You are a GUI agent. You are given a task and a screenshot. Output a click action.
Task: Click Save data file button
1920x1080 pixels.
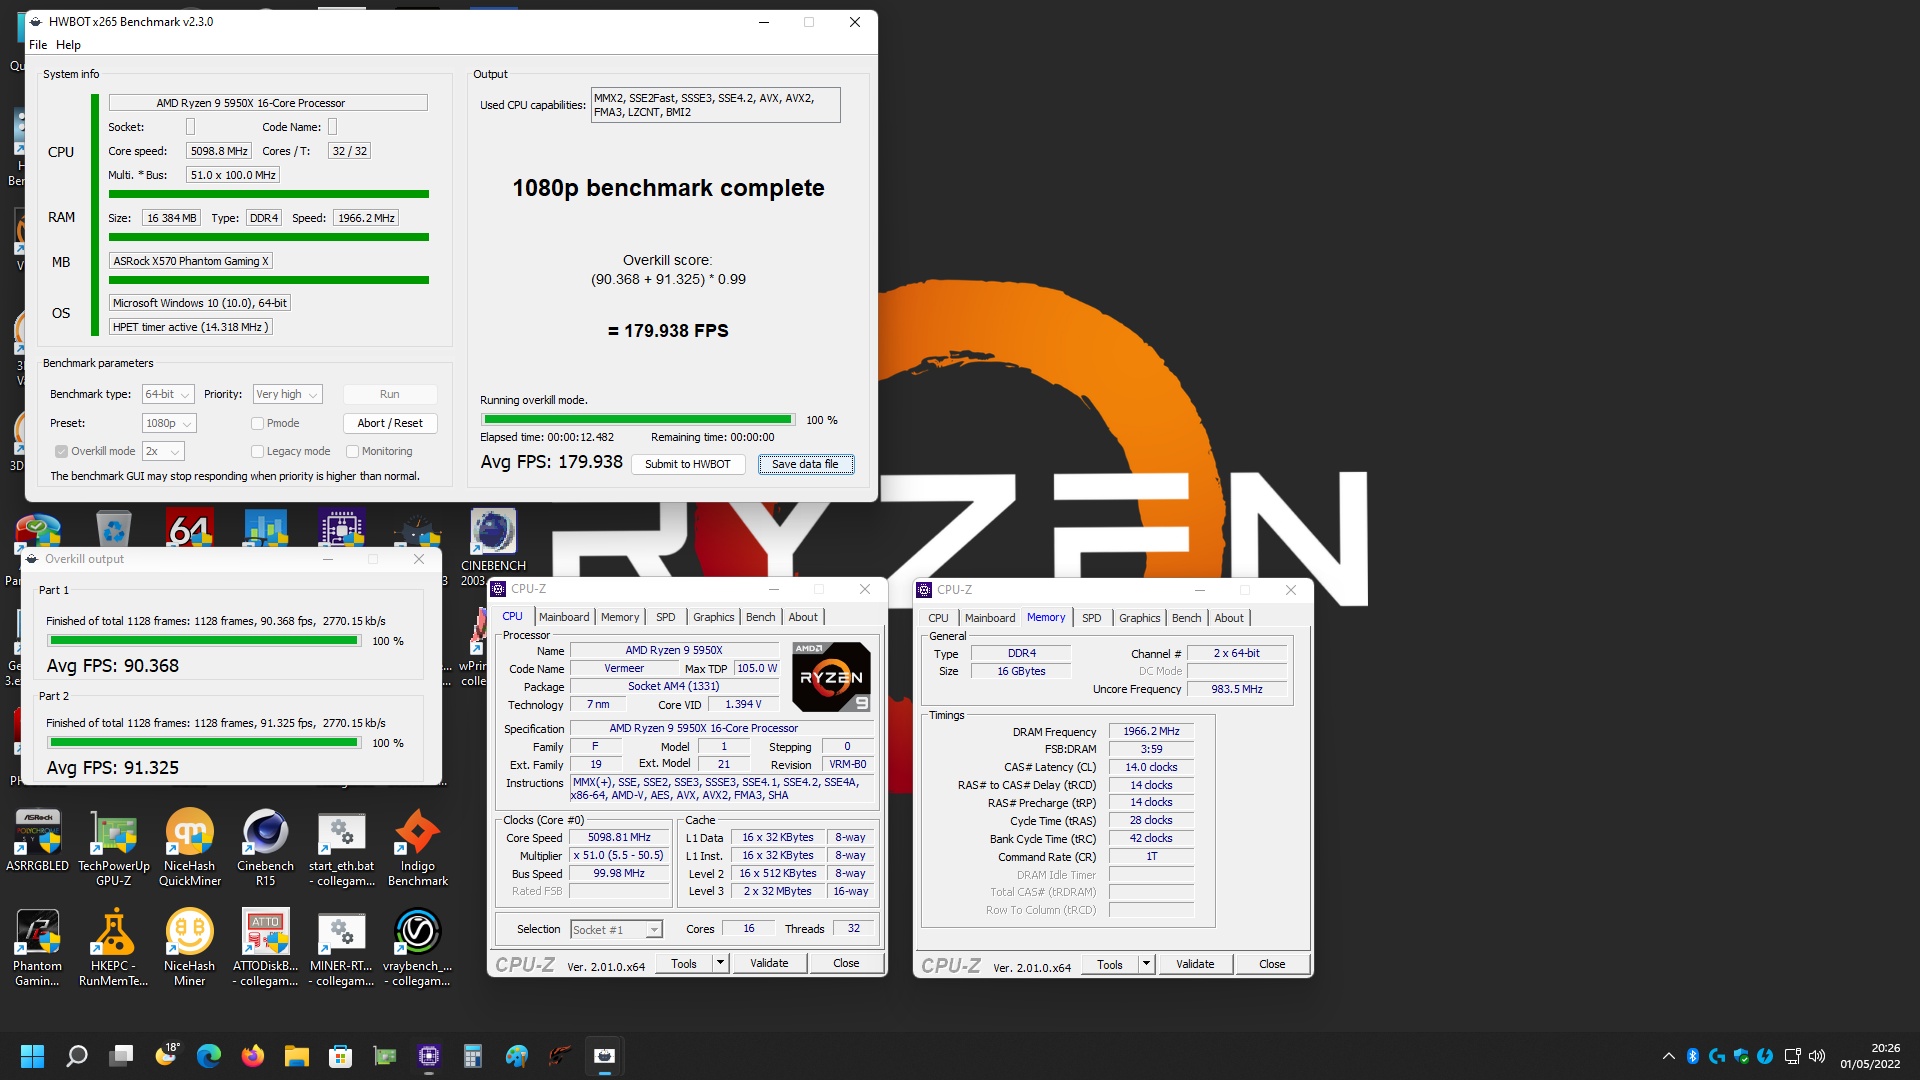pyautogui.click(x=805, y=465)
